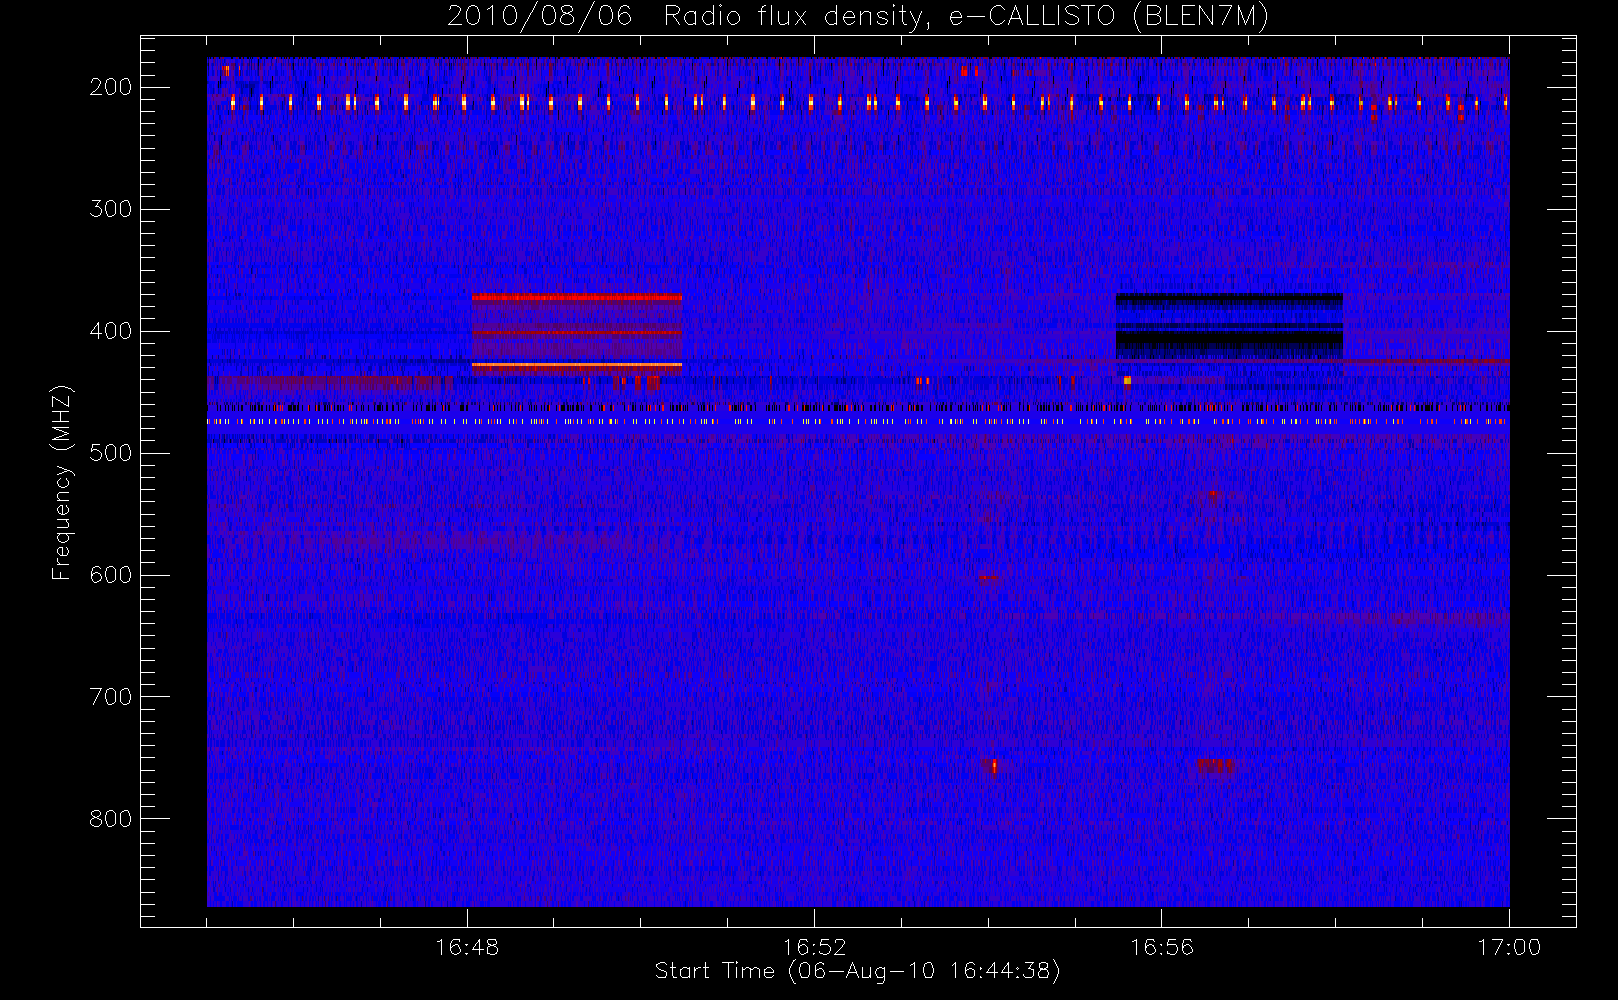Click the red burst spot near 760 MHz at 16:54

[x=994, y=767]
